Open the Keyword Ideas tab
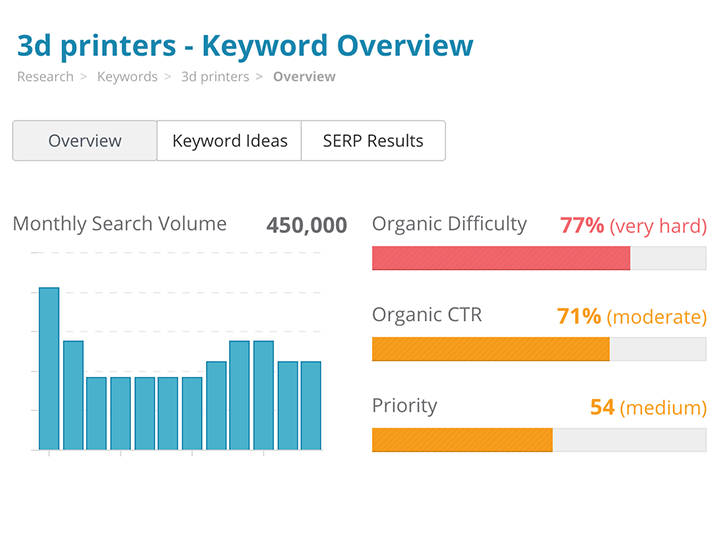 tap(229, 141)
